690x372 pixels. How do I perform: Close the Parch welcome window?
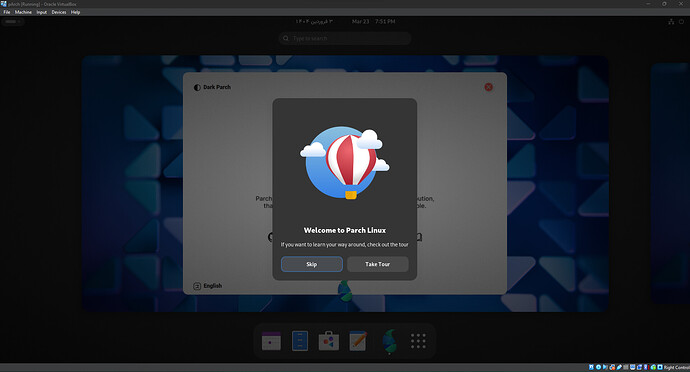click(488, 87)
